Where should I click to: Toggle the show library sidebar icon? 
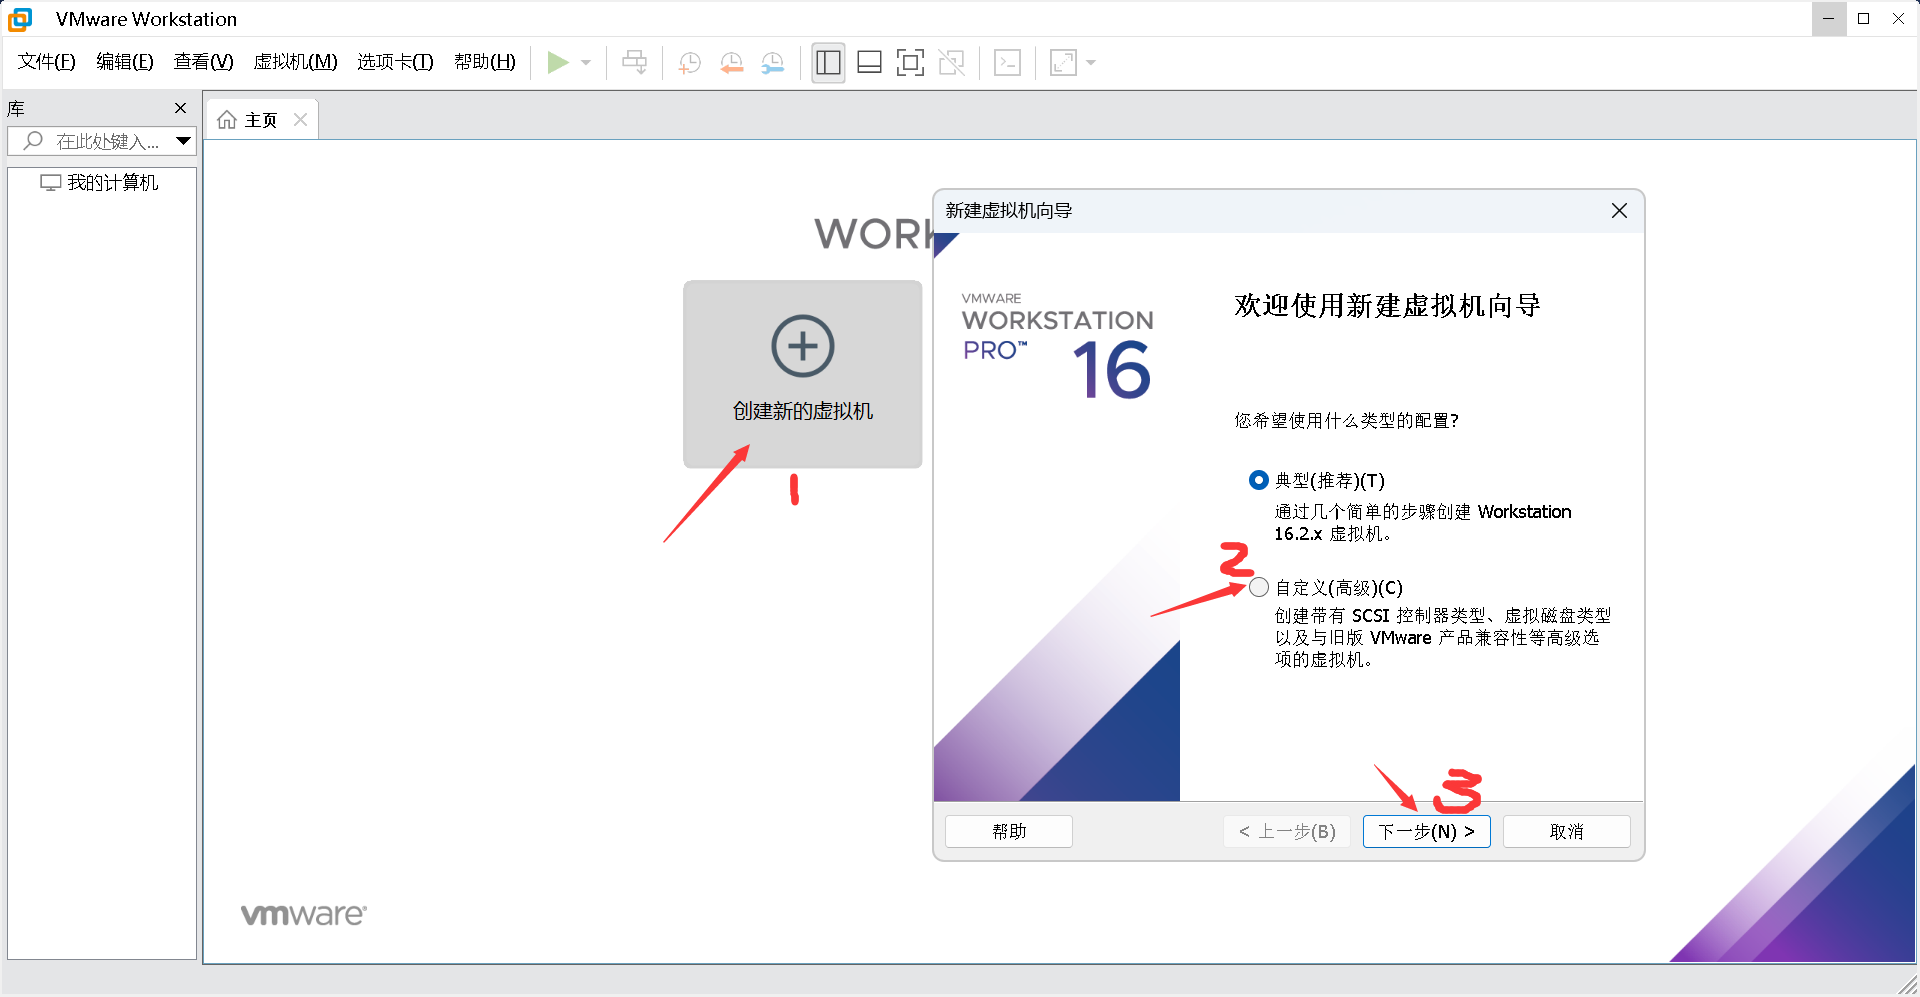[828, 63]
